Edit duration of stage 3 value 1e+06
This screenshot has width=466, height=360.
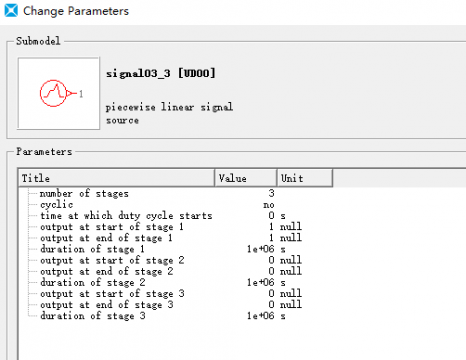[x=261, y=316]
